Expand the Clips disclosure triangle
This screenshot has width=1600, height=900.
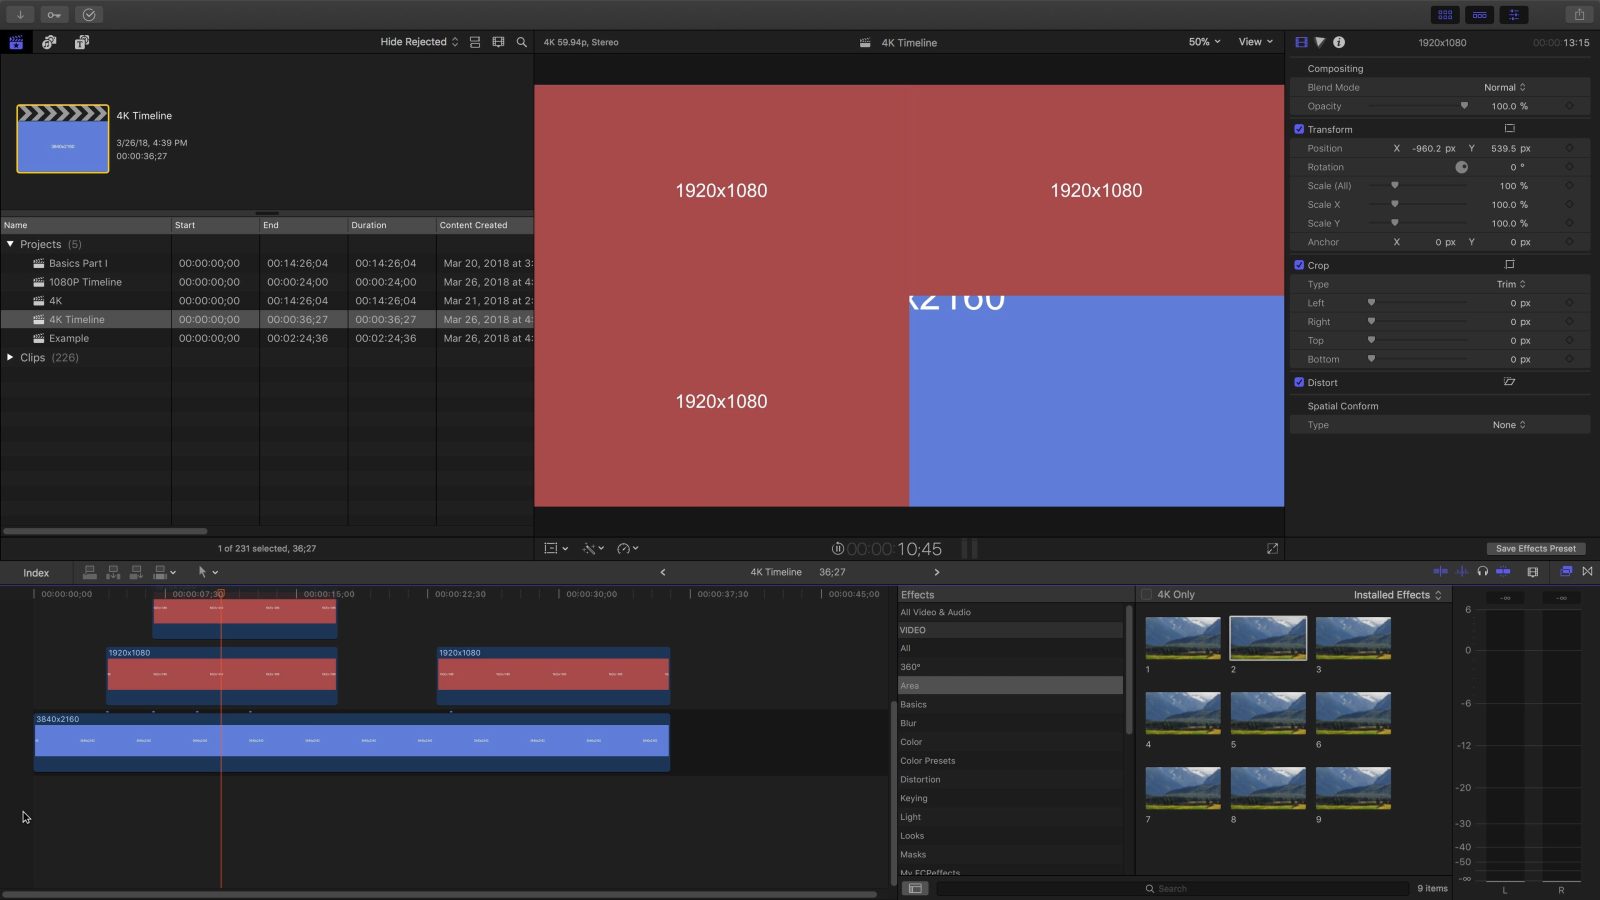pyautogui.click(x=10, y=357)
